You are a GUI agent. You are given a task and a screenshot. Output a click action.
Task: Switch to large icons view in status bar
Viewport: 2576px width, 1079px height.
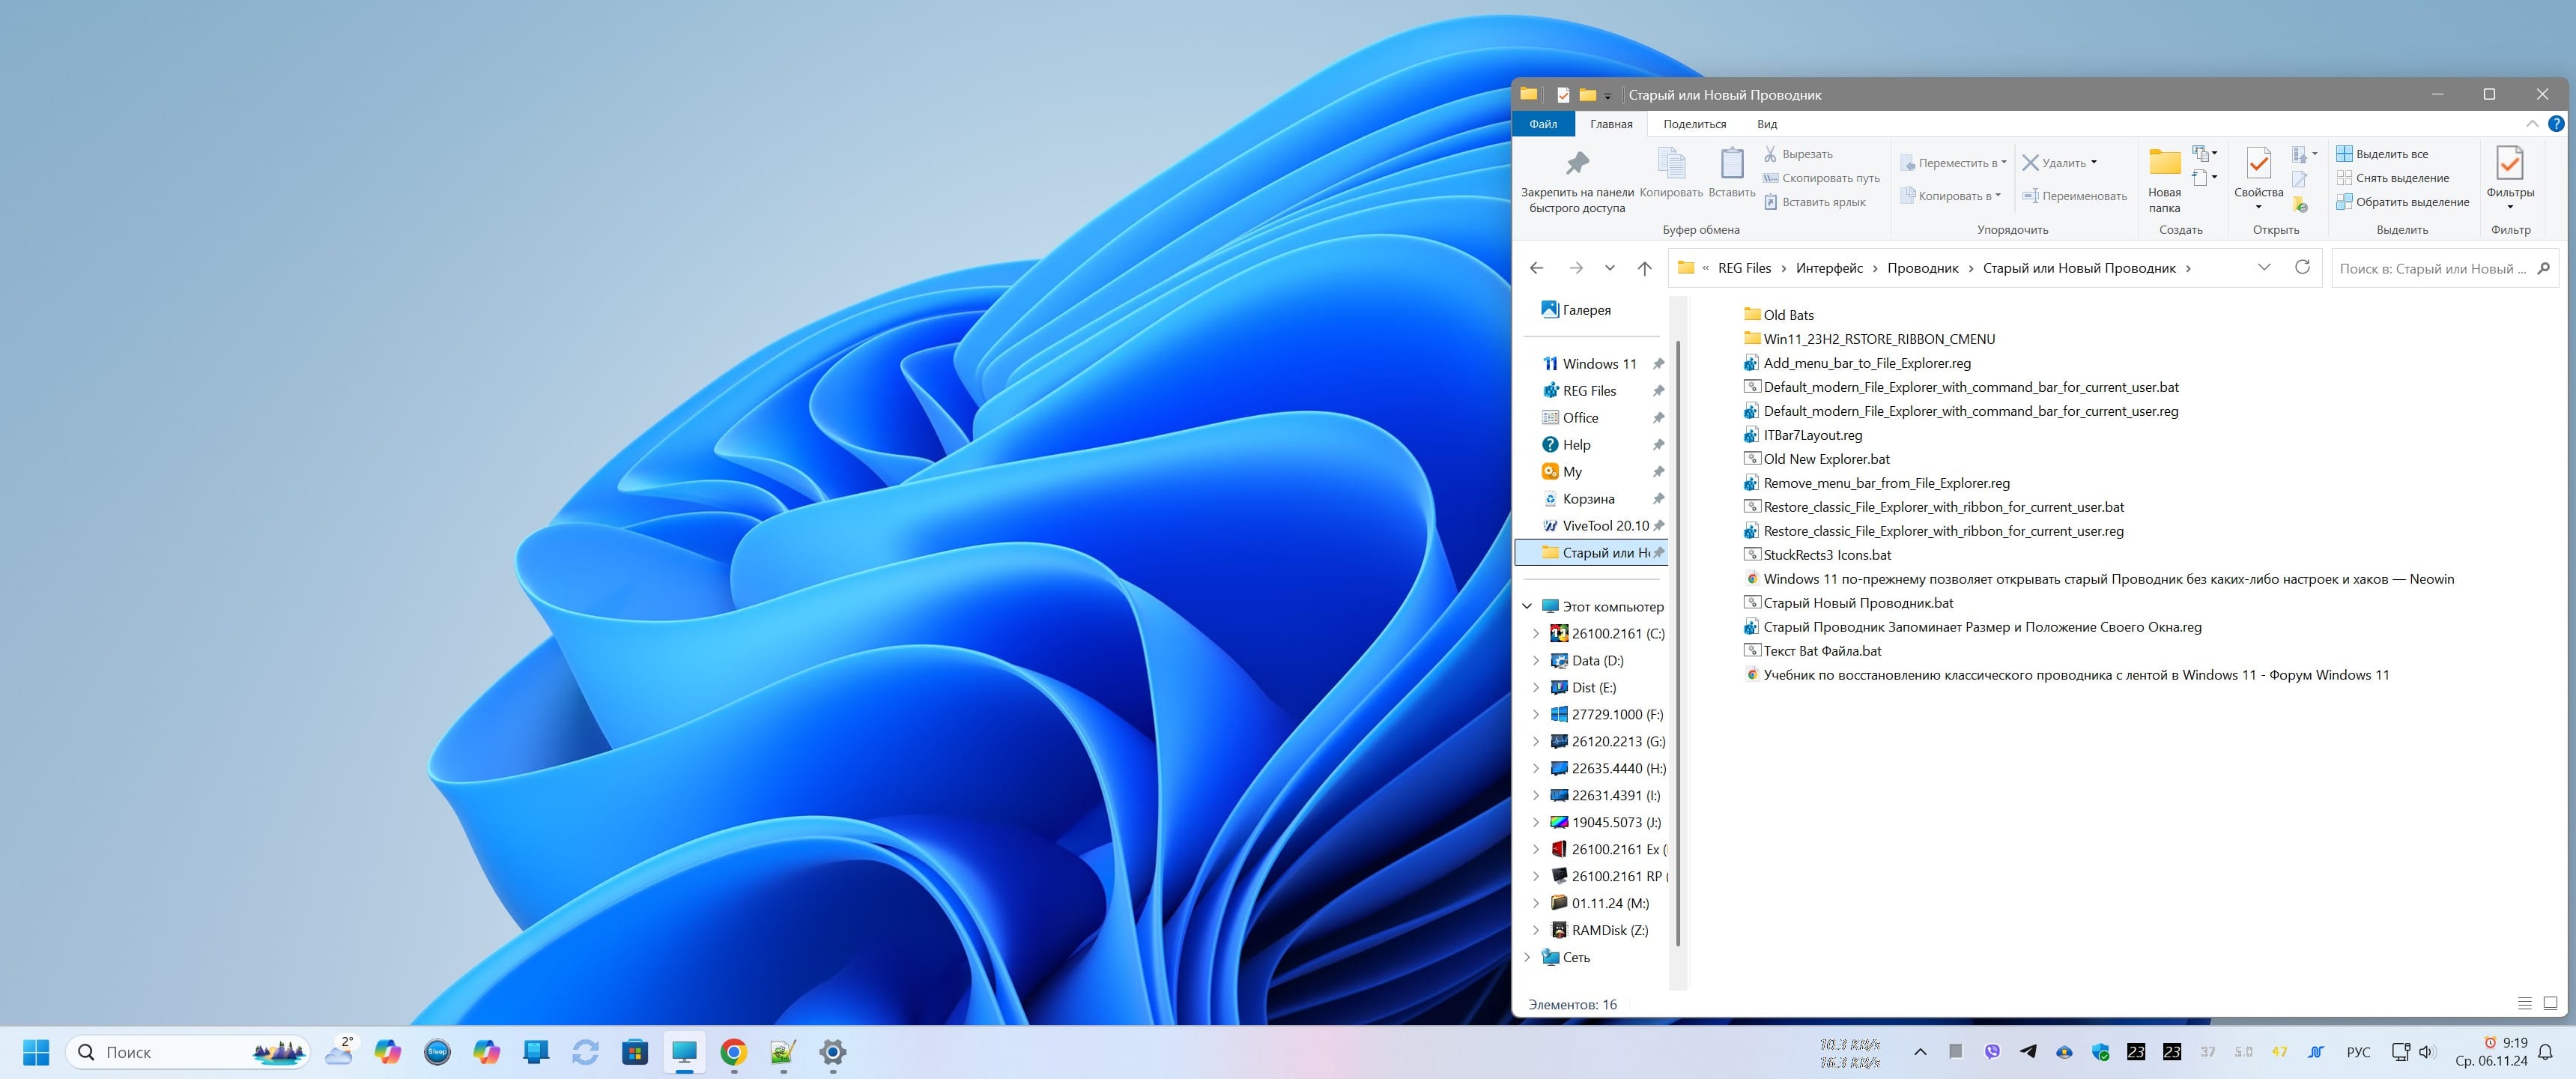[x=2550, y=1003]
